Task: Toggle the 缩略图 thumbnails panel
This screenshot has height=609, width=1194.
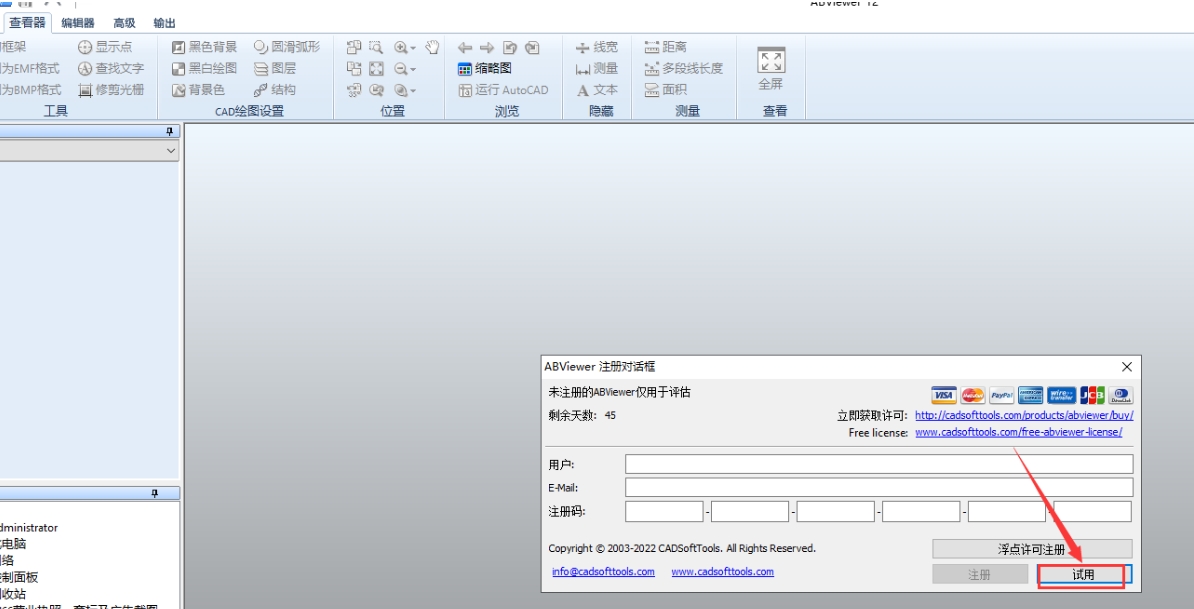Action: 484,69
